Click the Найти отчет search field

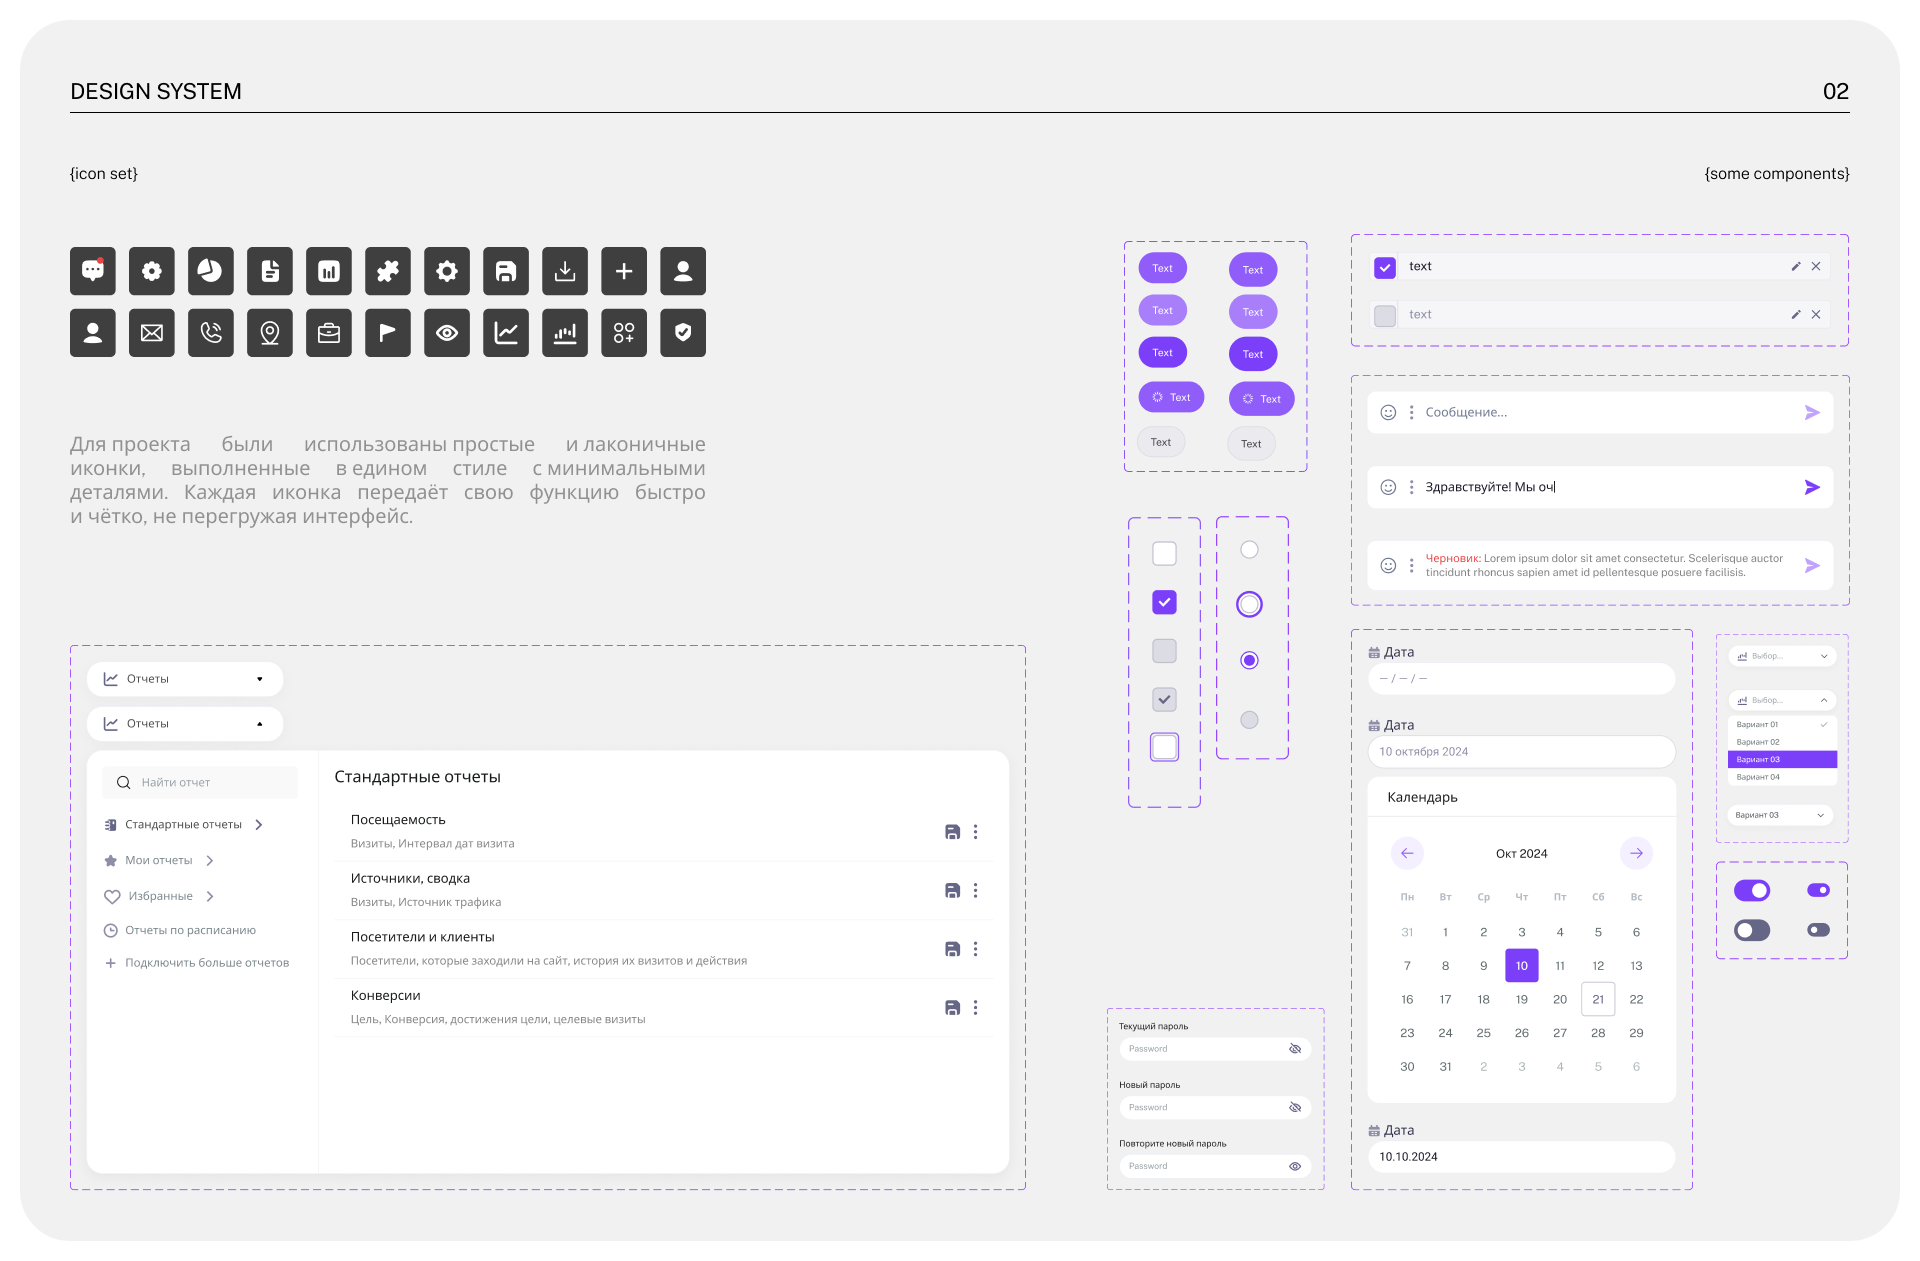200,783
